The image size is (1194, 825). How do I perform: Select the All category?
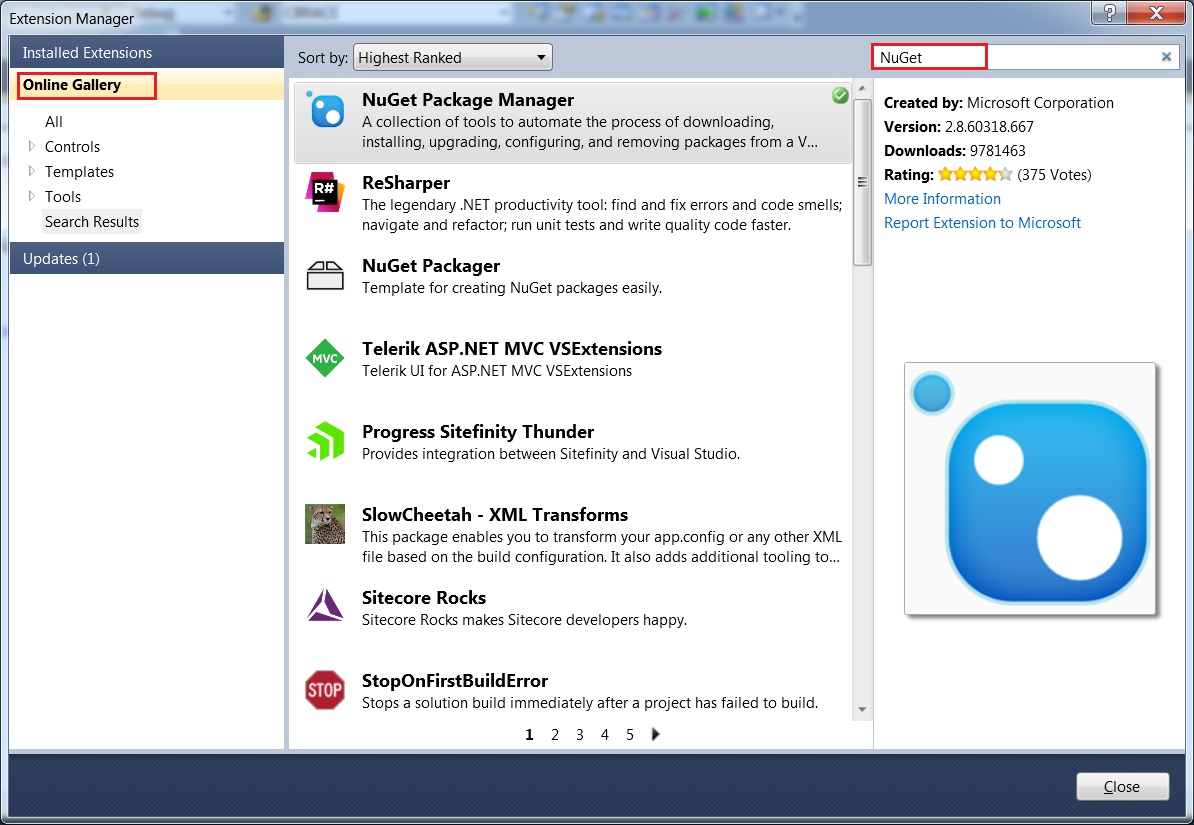pos(53,122)
